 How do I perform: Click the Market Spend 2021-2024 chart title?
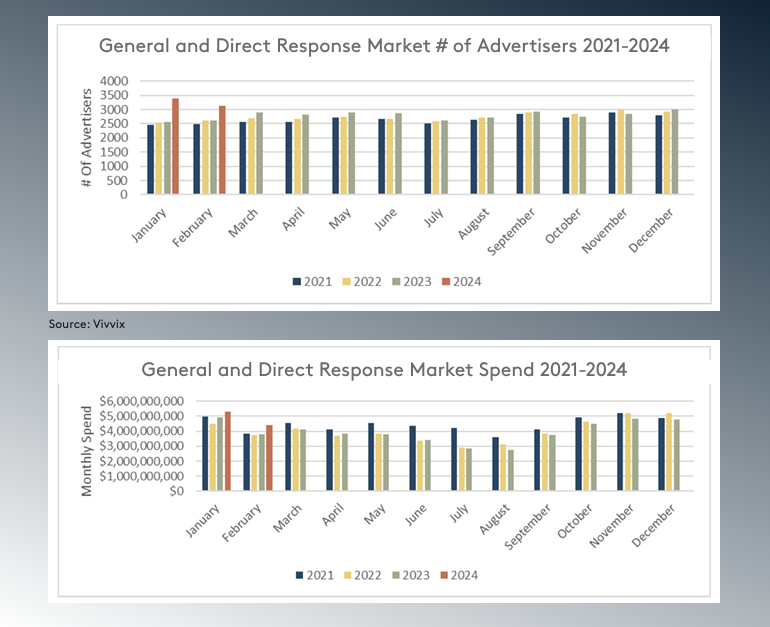(x=384, y=369)
